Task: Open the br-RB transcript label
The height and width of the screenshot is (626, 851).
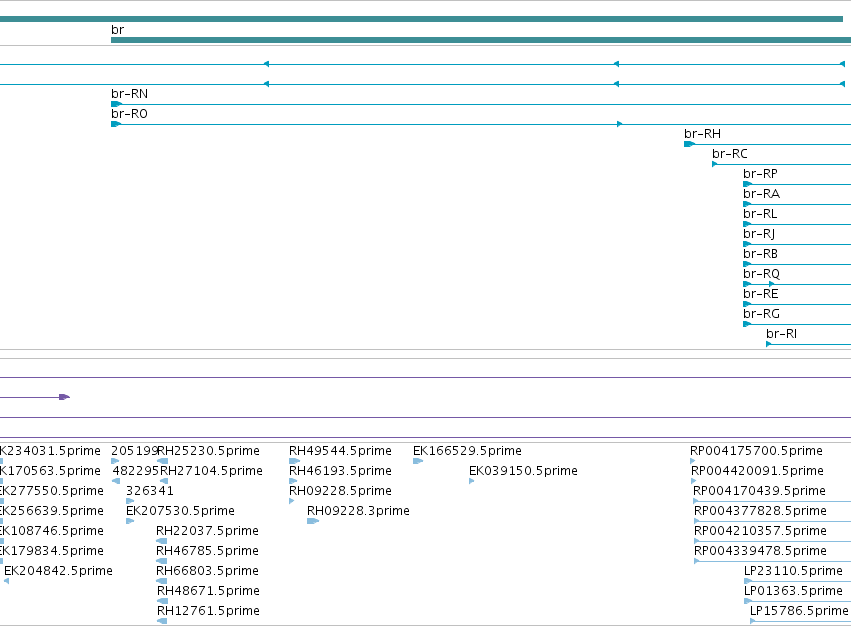Action: tap(760, 254)
